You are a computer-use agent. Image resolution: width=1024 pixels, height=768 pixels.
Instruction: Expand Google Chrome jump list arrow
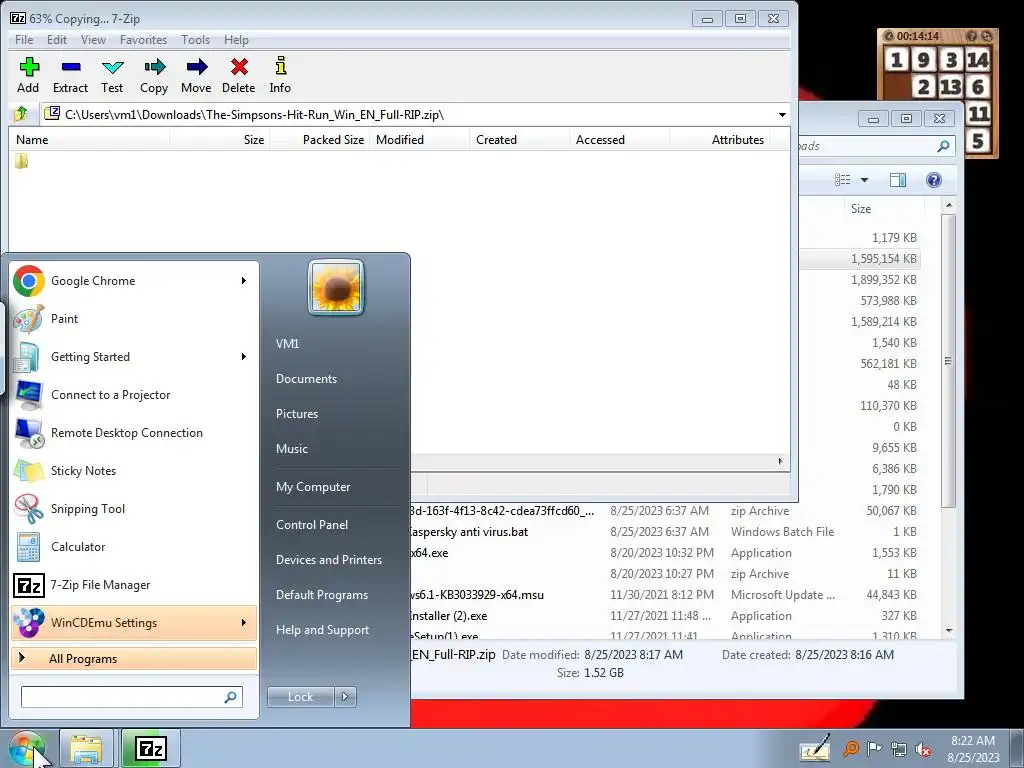click(x=244, y=281)
